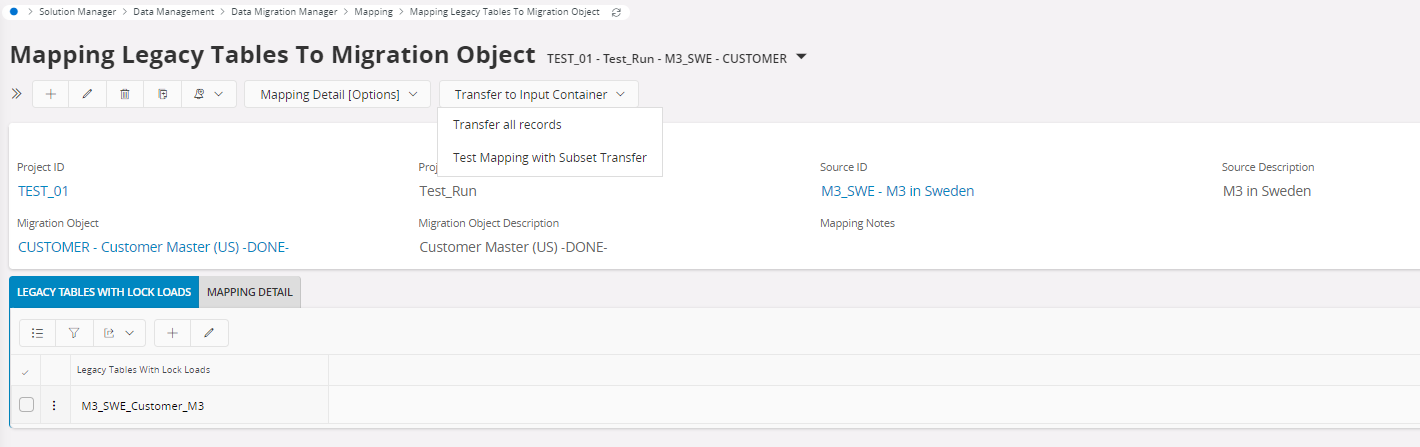
Task: Open the Mapping Detail [Options] dropdown
Action: [337, 94]
